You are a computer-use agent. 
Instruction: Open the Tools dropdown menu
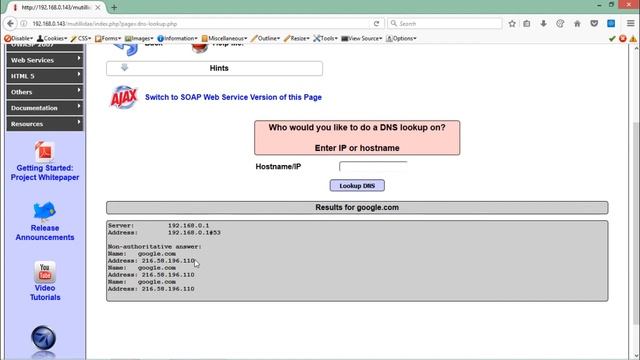point(325,38)
